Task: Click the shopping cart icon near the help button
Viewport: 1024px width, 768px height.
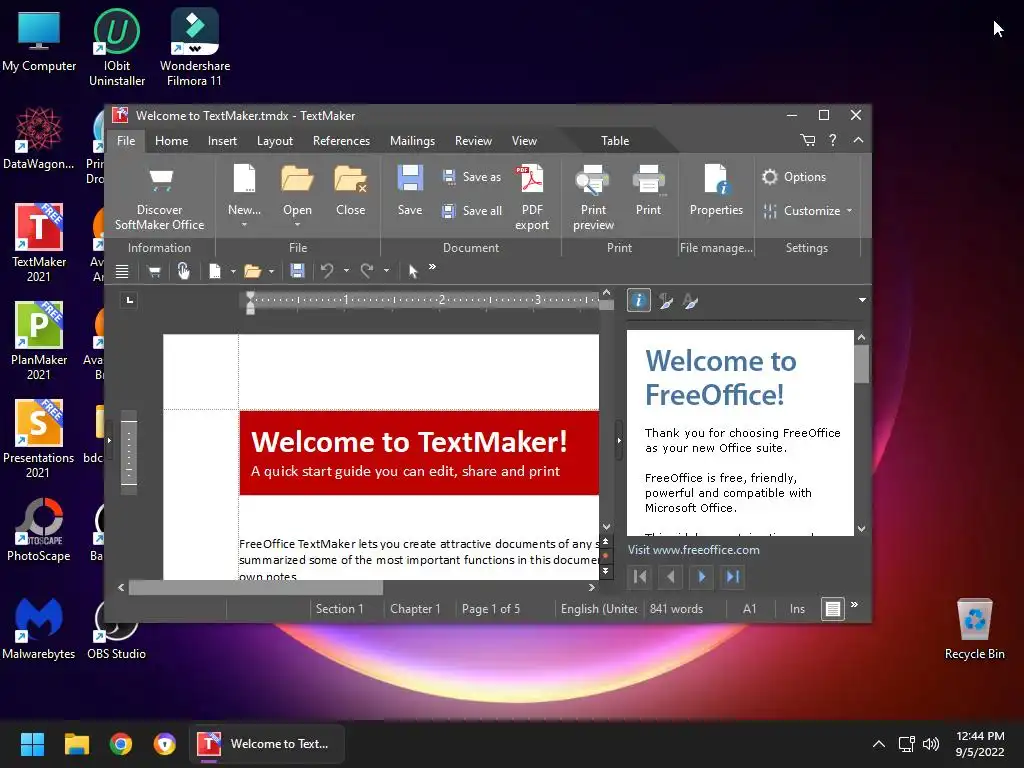Action: (808, 140)
